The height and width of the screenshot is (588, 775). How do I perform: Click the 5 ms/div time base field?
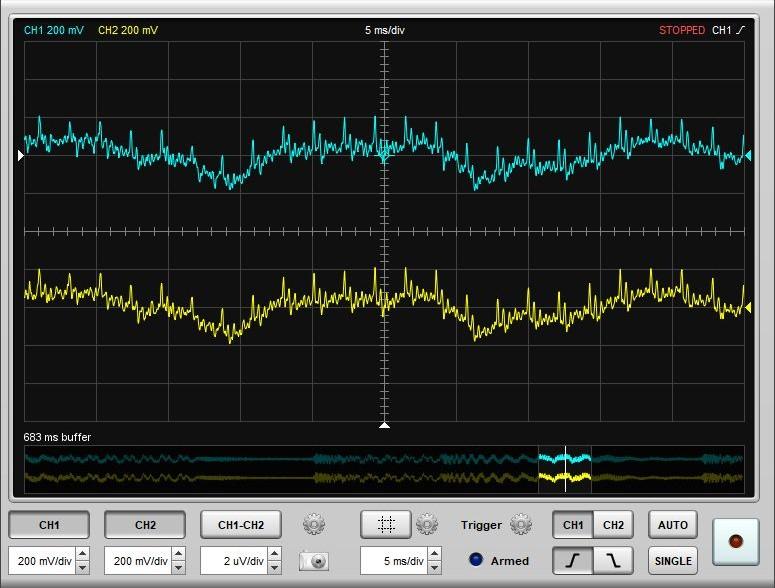pyautogui.click(x=394, y=561)
